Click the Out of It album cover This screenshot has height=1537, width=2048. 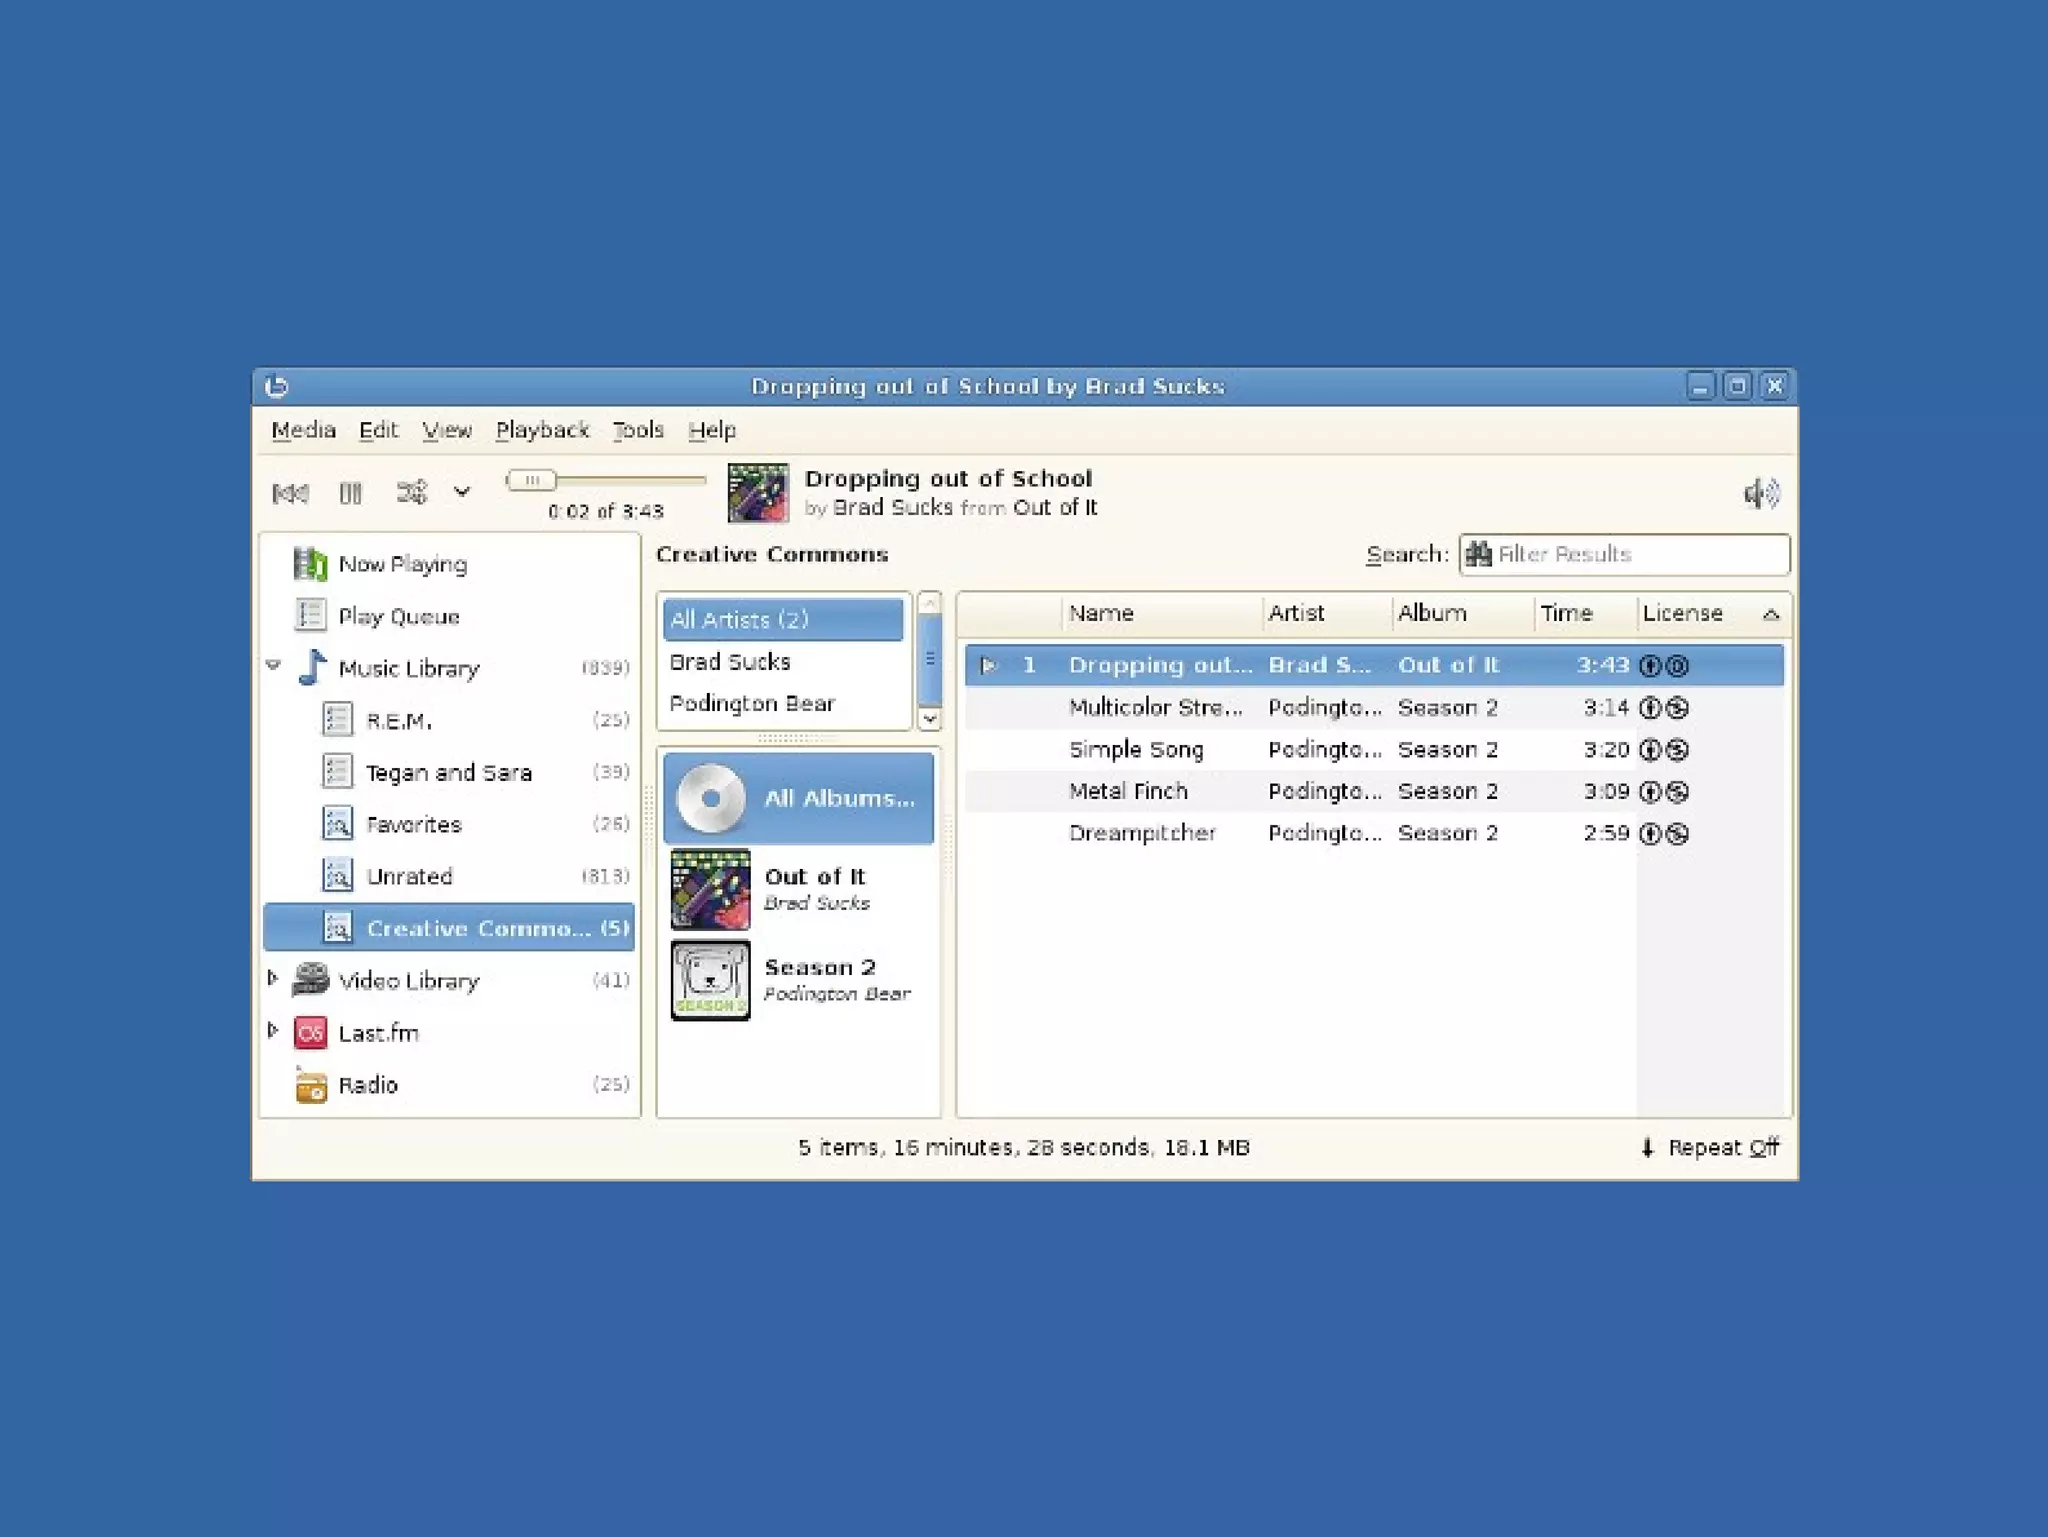pyautogui.click(x=710, y=889)
